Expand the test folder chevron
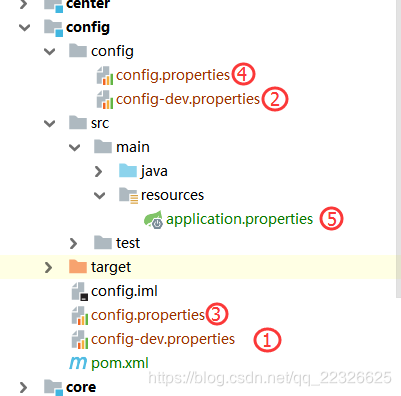The image size is (401, 396). pos(74,243)
